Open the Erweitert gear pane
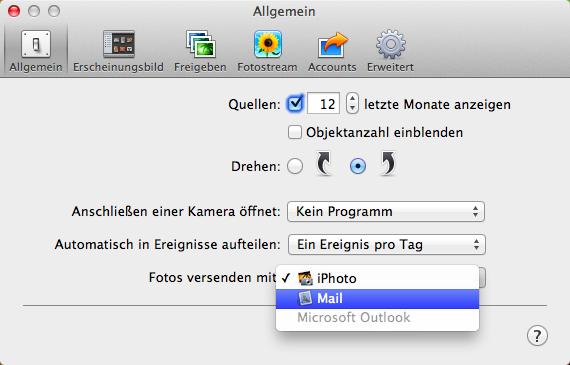570x365 pixels. 390,51
